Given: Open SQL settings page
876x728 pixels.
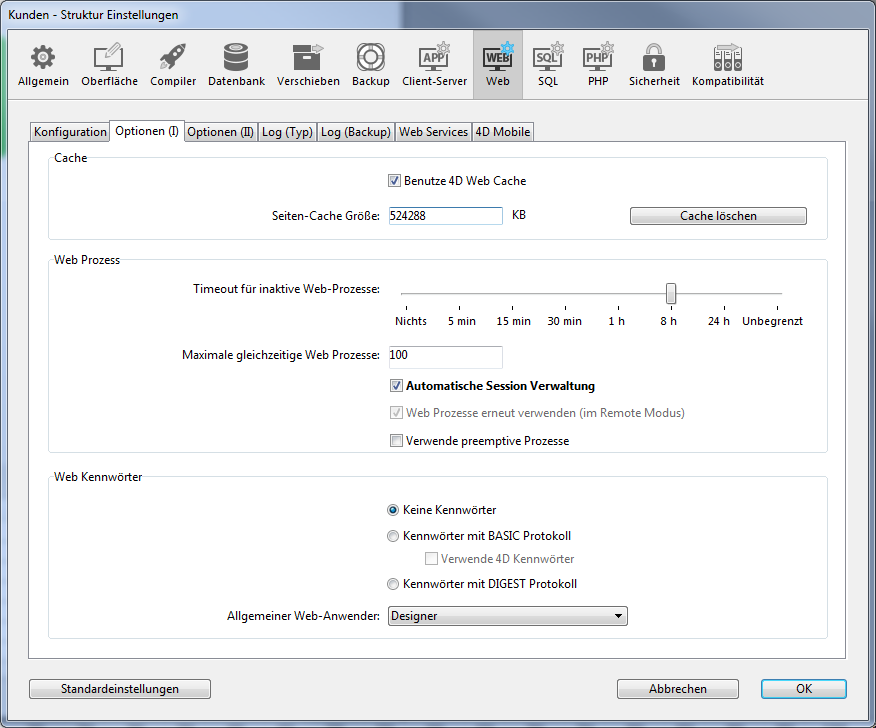Looking at the screenshot, I should 547,66.
